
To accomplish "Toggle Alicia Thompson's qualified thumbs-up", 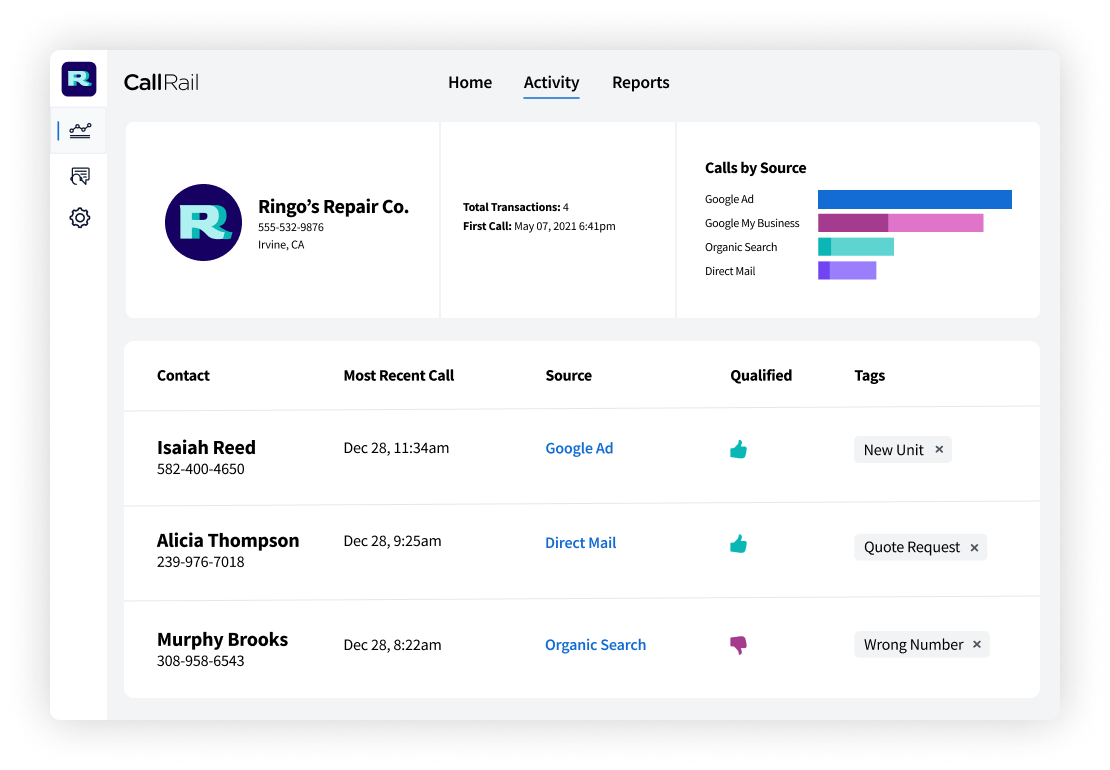I will click(x=738, y=544).
